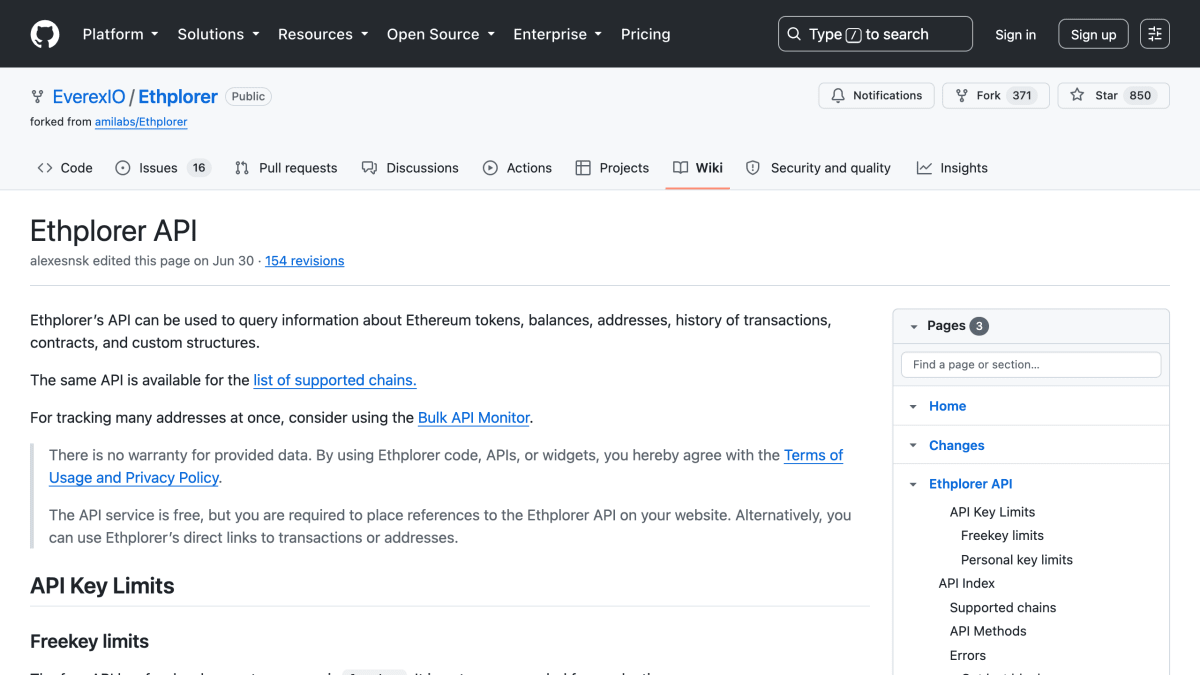Image resolution: width=1200 pixels, height=675 pixels.
Task: Jump to Personal key limits section
Action: (1016, 560)
